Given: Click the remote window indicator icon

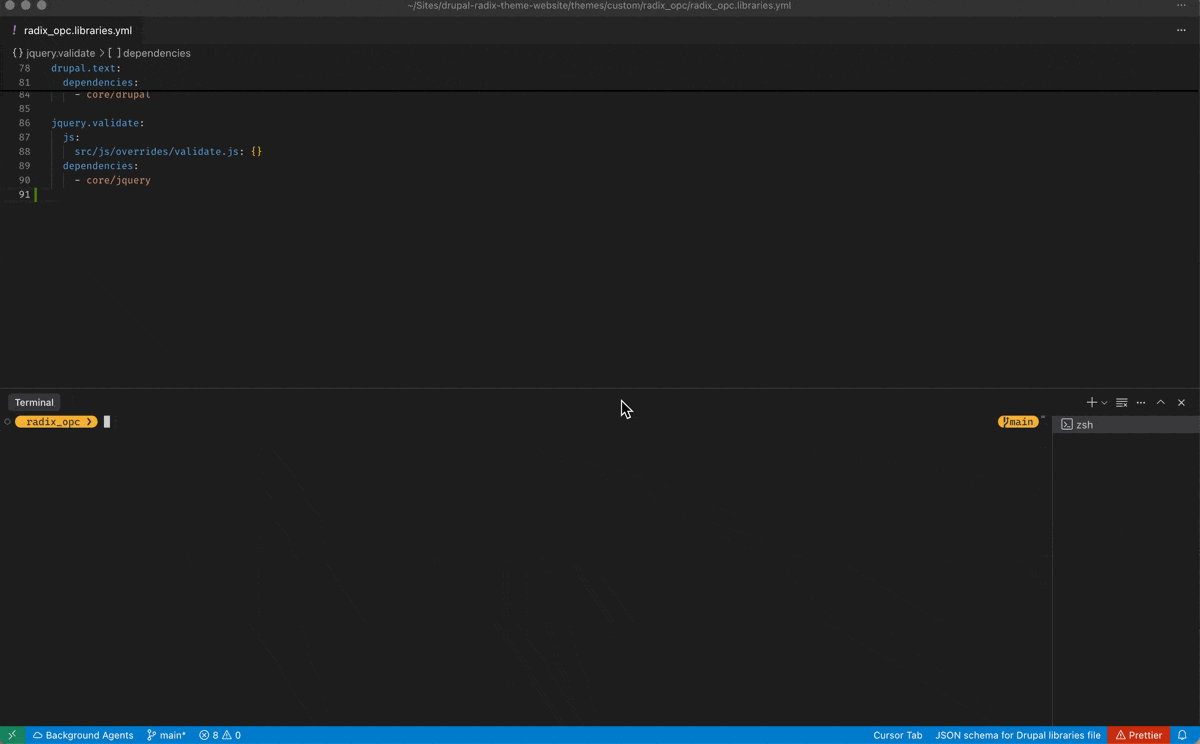Looking at the screenshot, I should click(x=12, y=735).
